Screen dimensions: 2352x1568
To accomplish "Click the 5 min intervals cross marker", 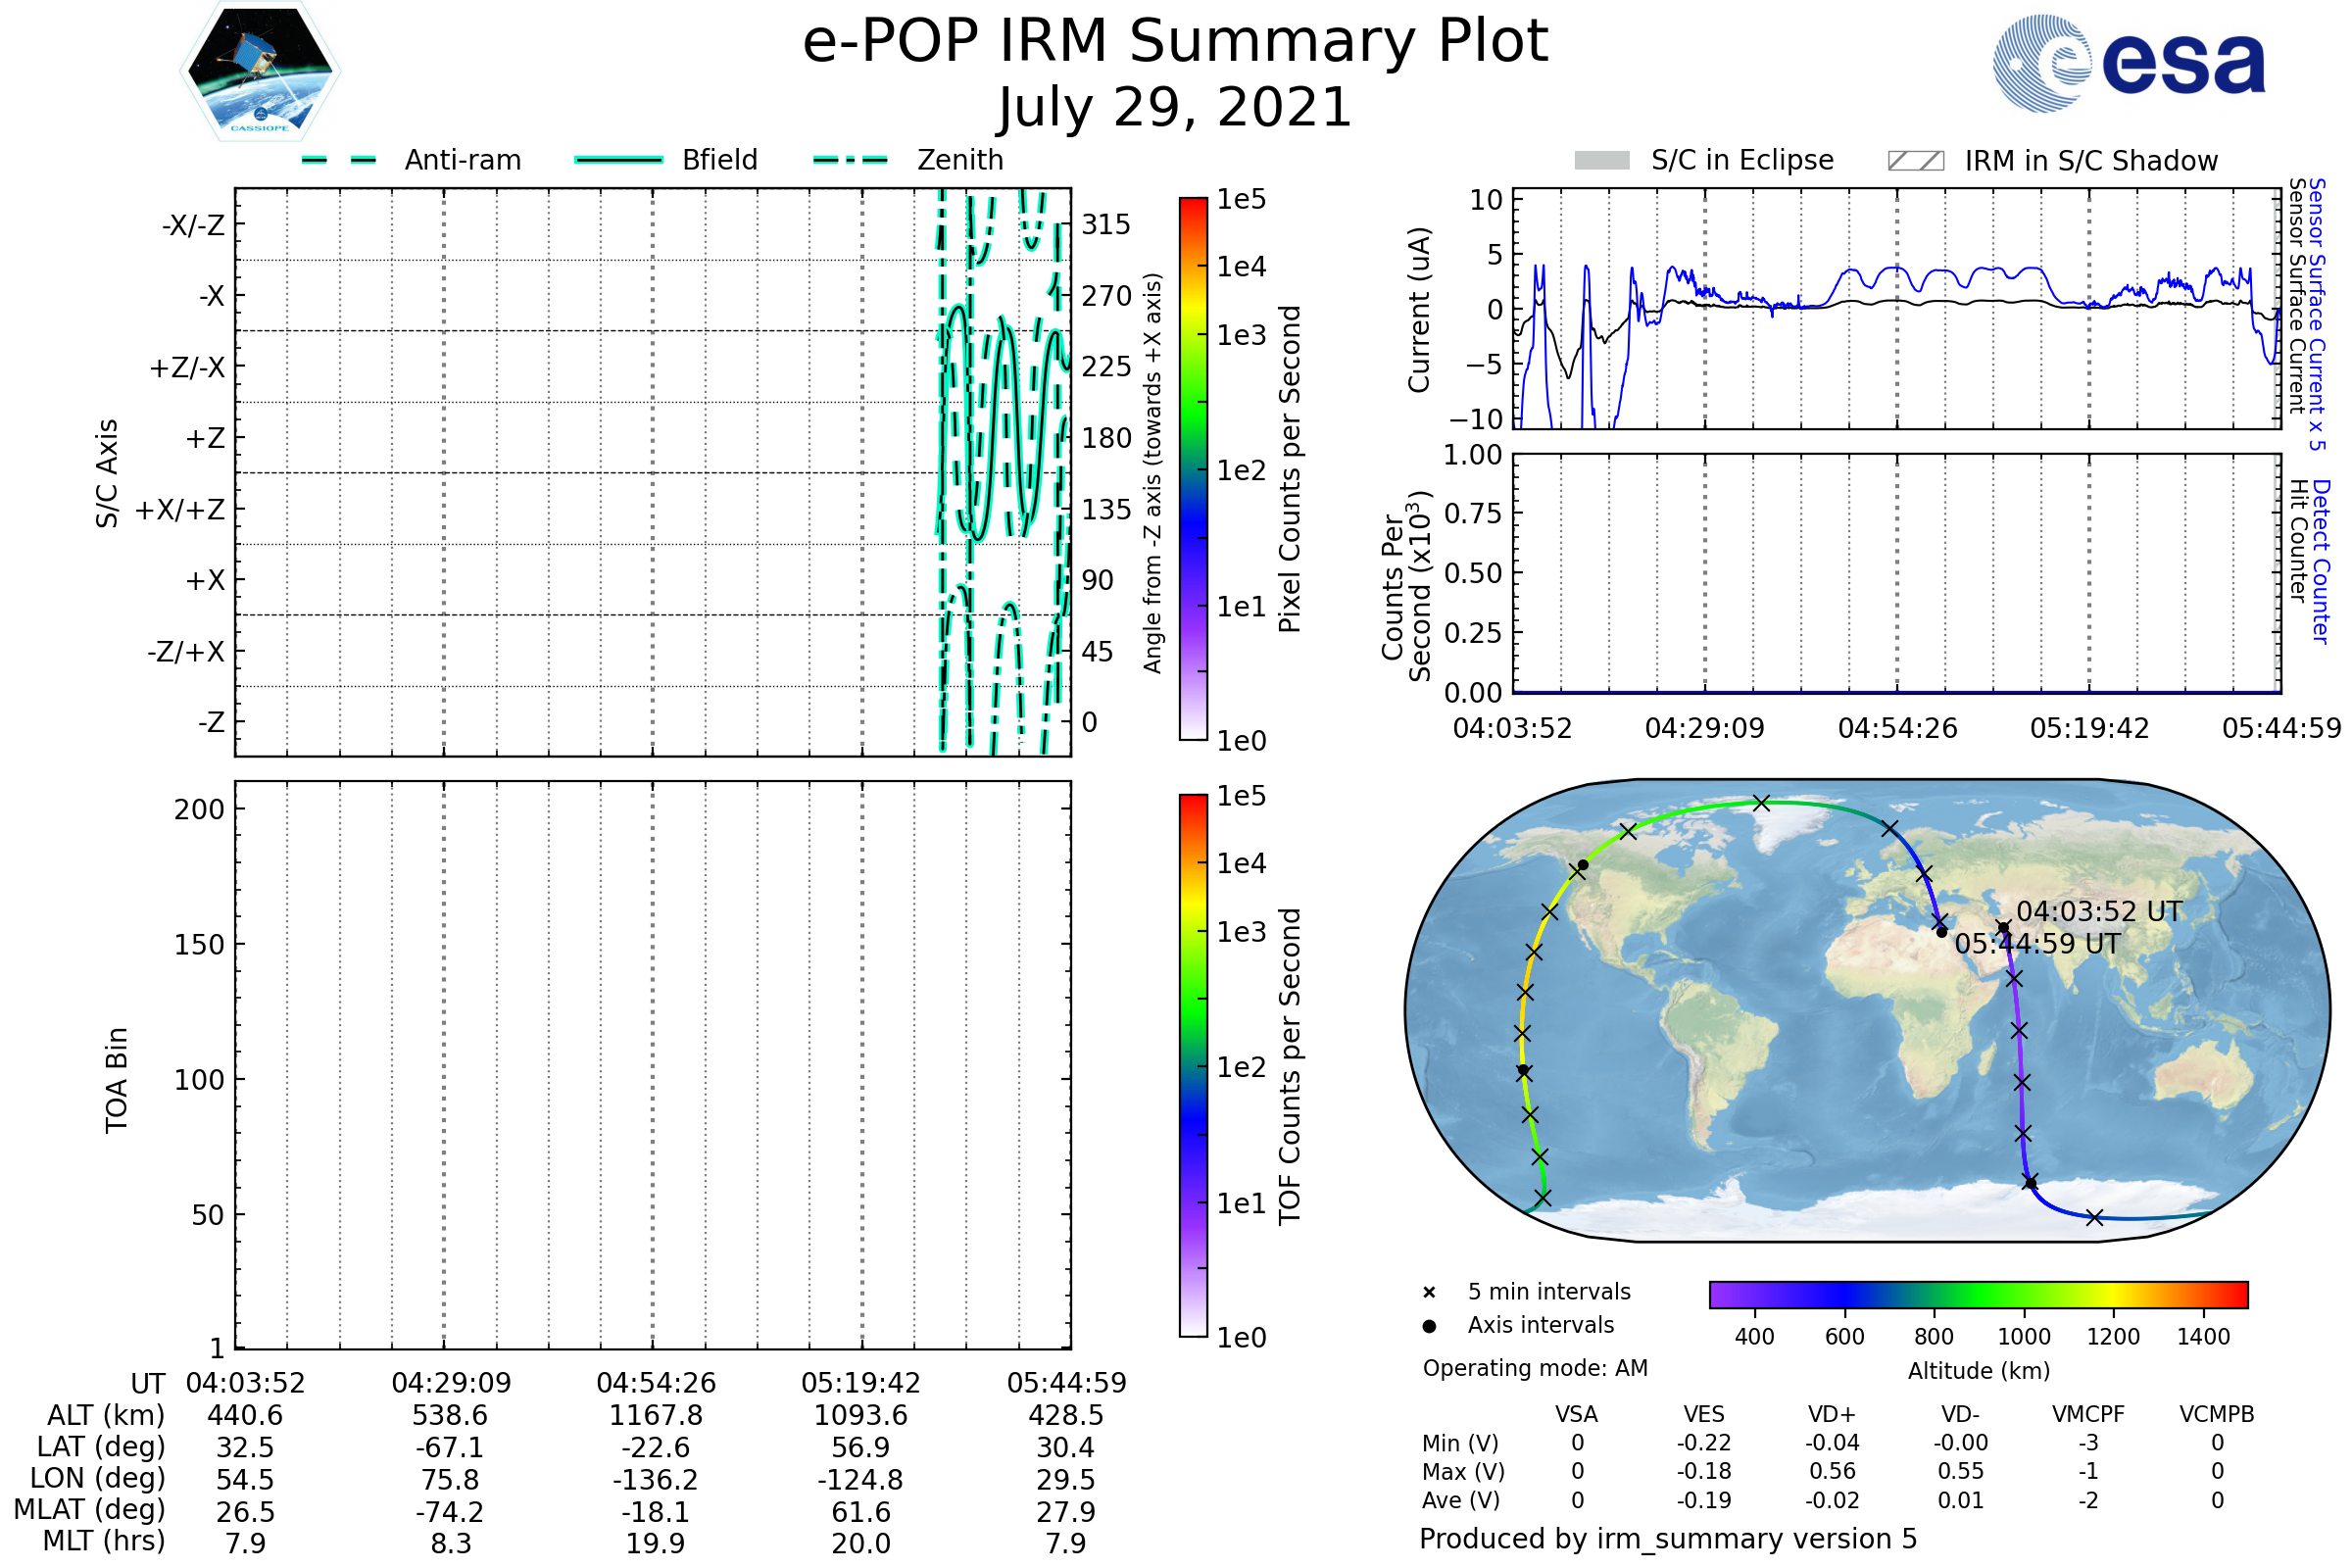I will tap(1429, 1293).
